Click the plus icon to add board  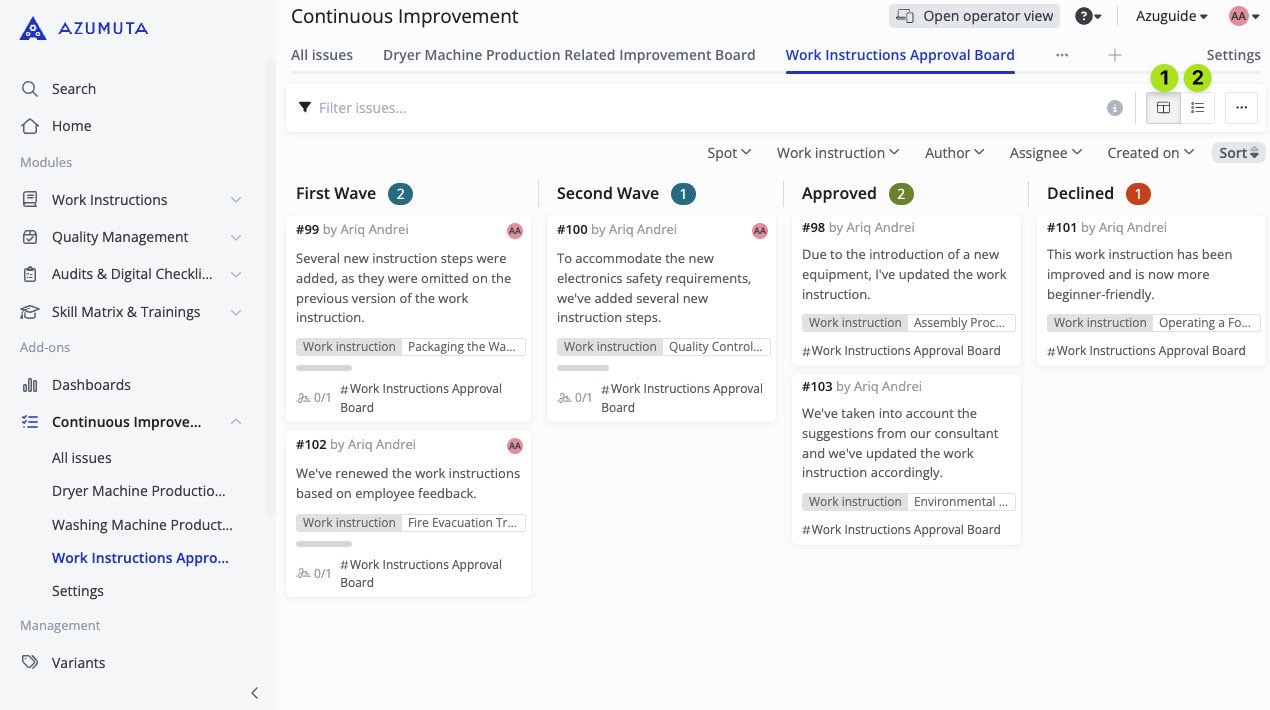[1115, 55]
